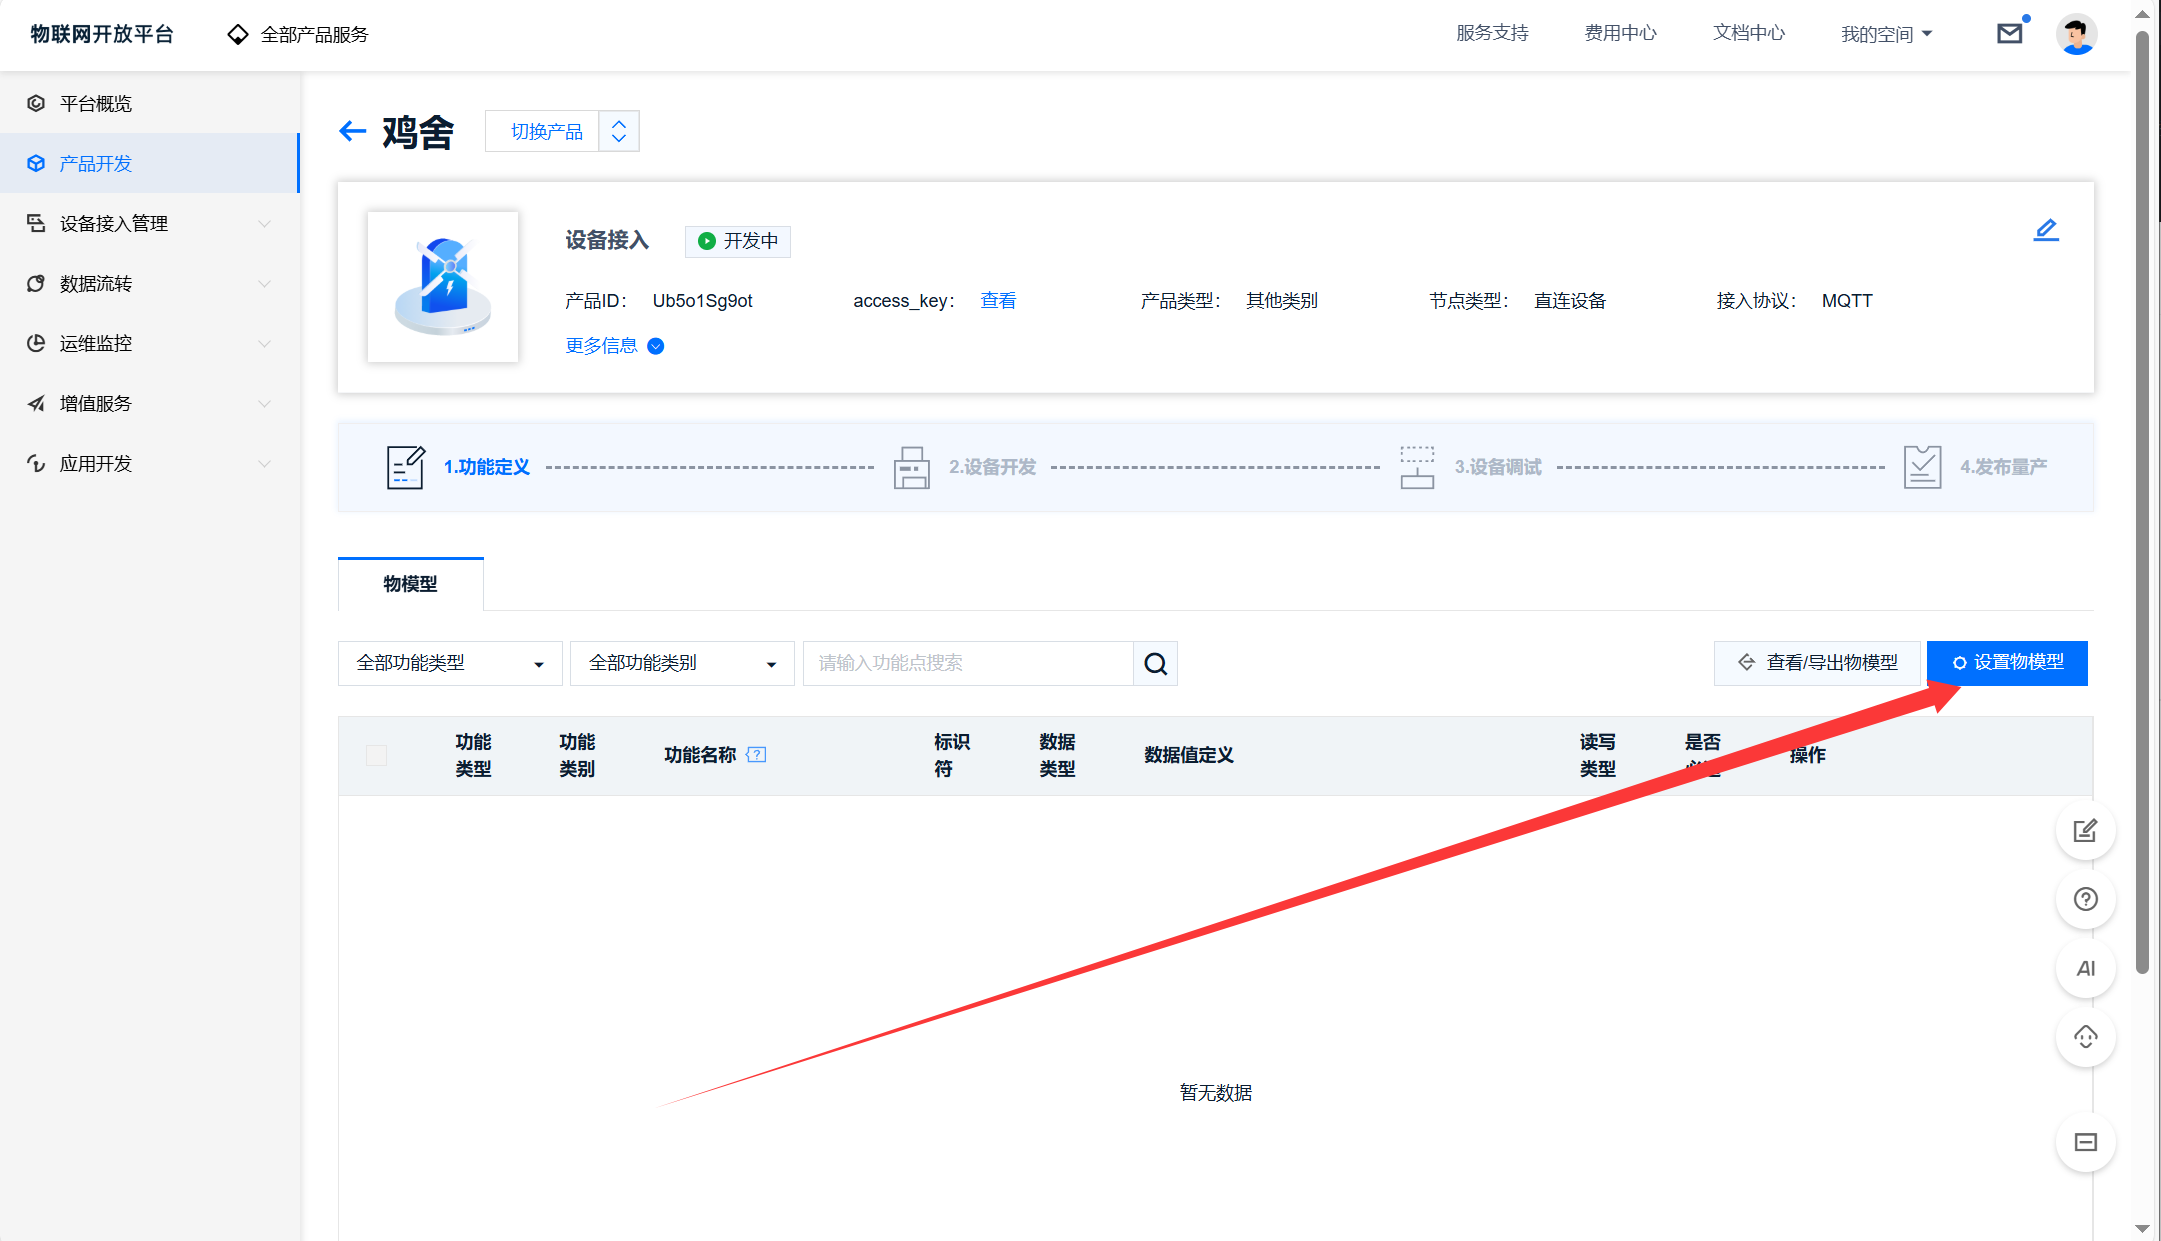Click the floating feedback edit icon
This screenshot has height=1241, width=2161.
[2085, 830]
